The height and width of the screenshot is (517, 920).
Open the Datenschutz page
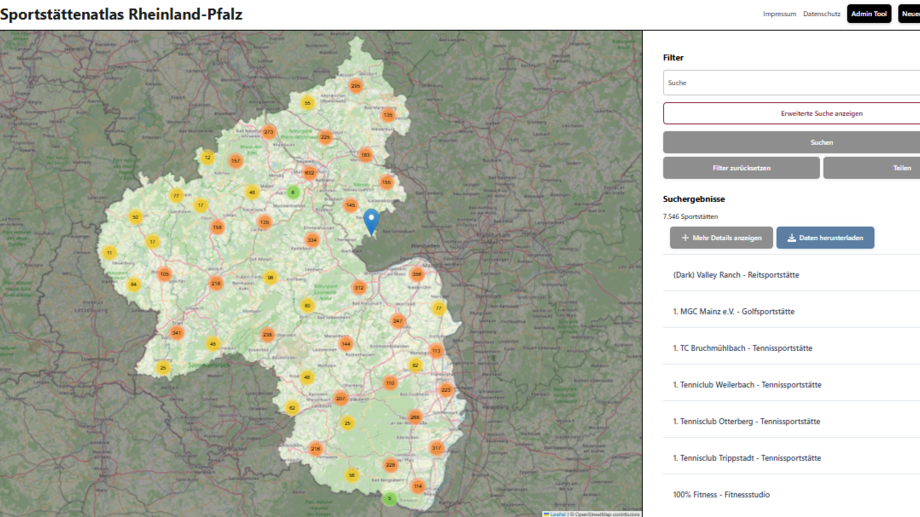tap(821, 14)
